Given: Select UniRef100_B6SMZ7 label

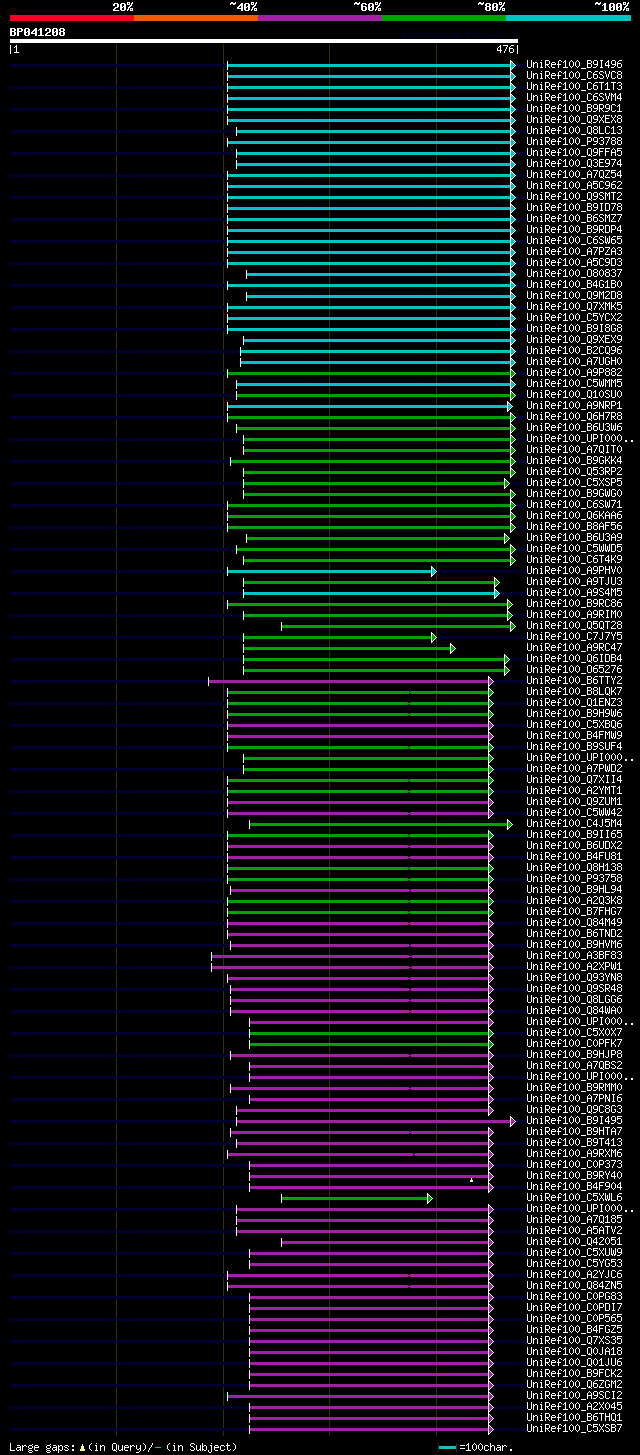Looking at the screenshot, I should pos(575,218).
